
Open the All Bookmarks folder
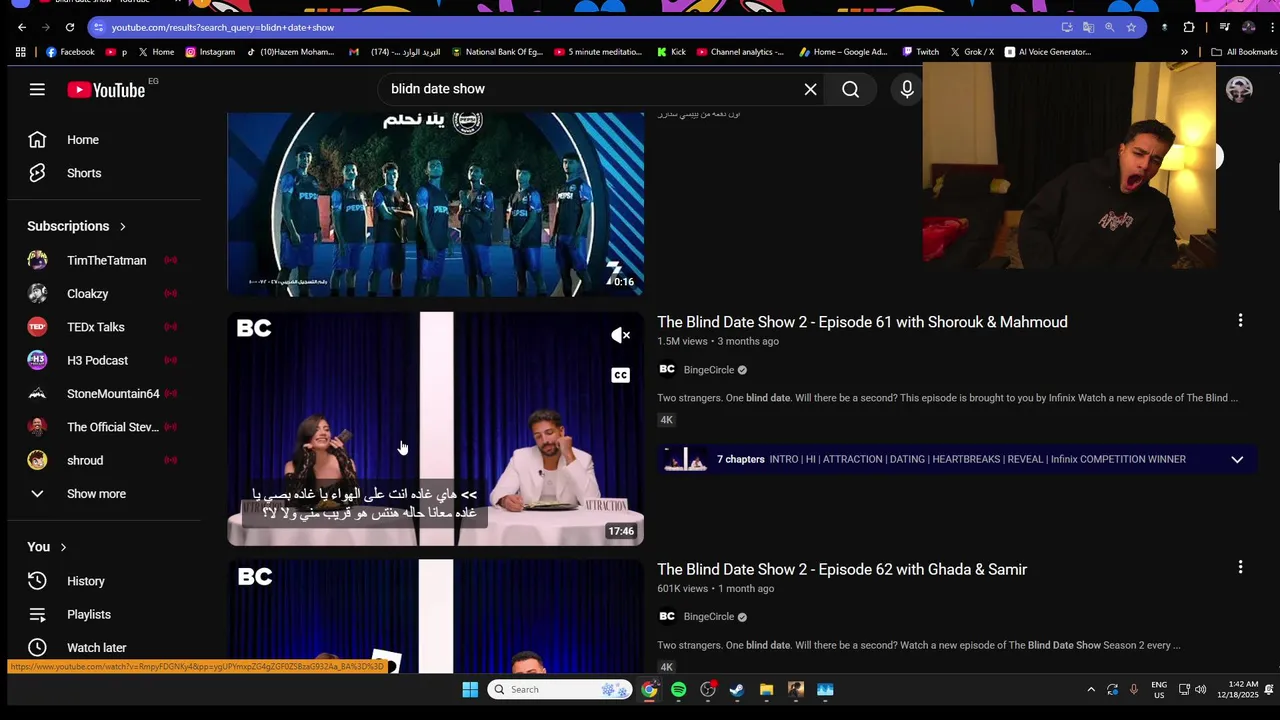coord(1244,52)
